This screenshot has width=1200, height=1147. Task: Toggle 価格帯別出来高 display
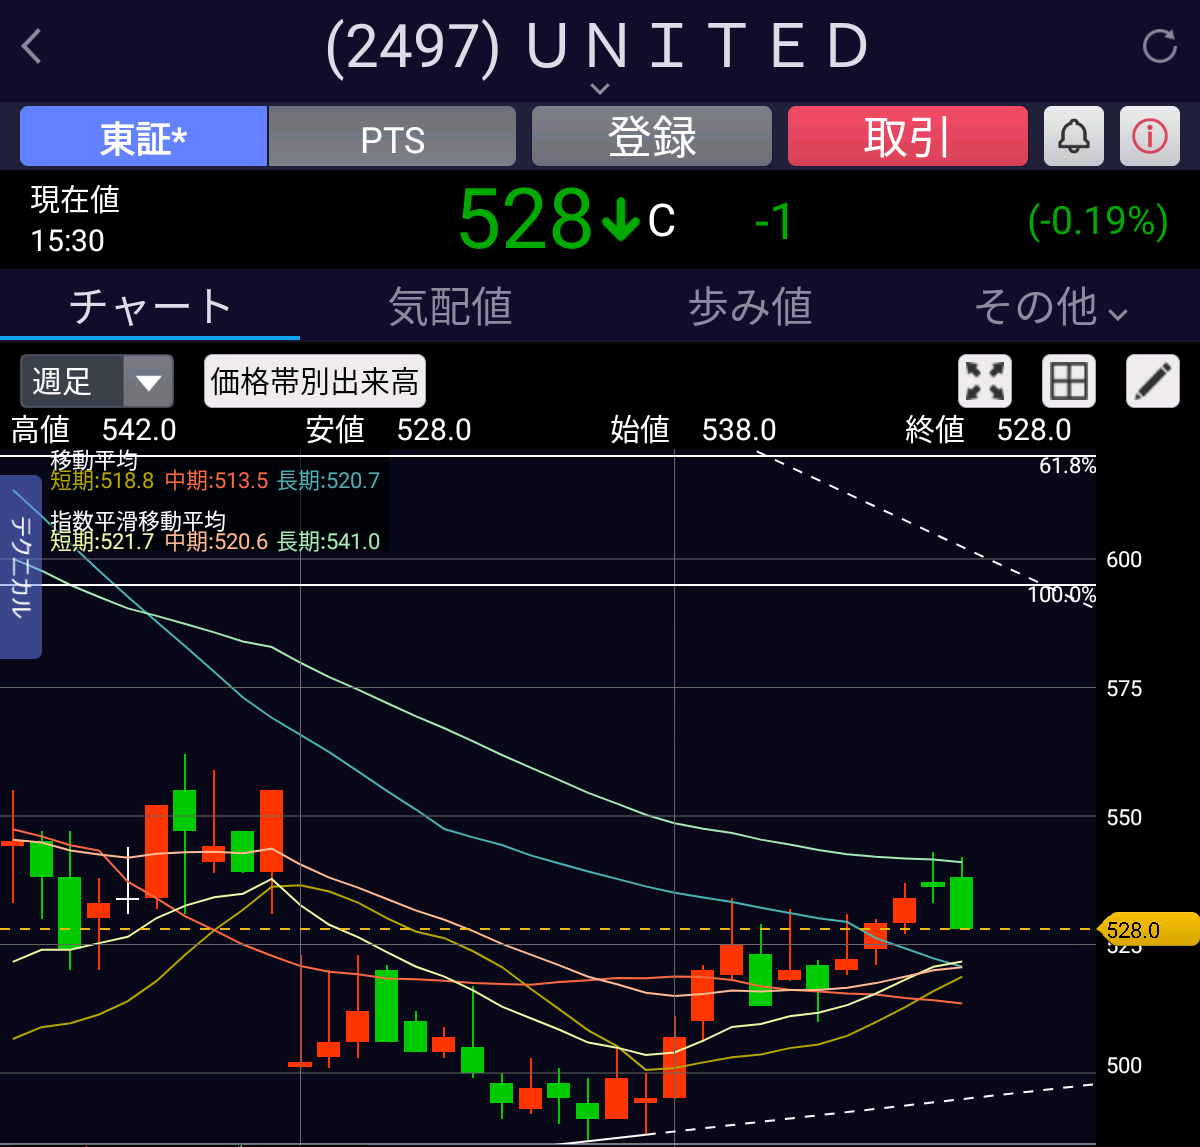pos(315,381)
